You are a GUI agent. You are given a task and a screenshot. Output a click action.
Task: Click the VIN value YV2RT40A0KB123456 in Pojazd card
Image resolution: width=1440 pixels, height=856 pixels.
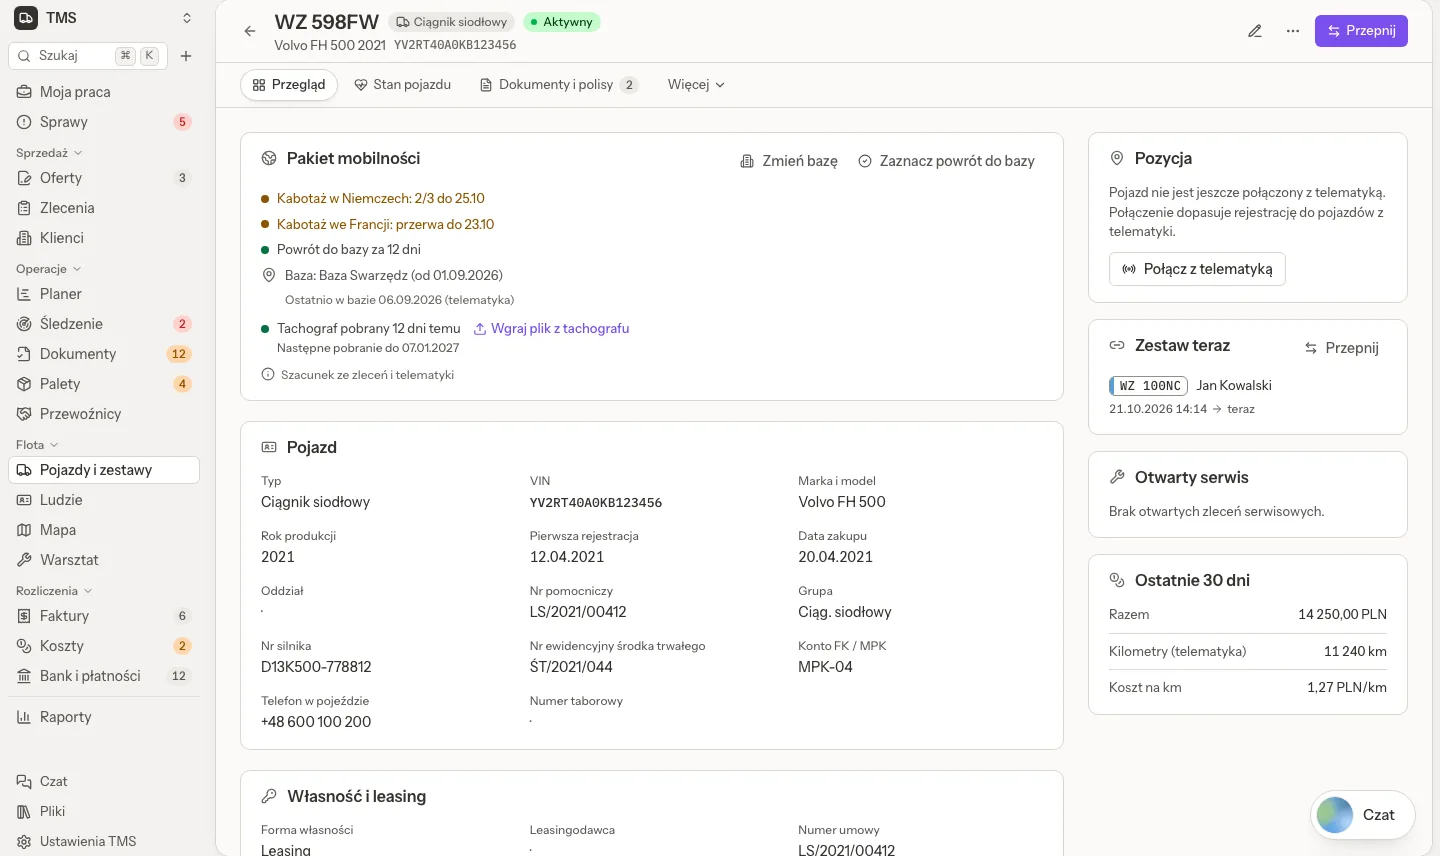tap(596, 503)
